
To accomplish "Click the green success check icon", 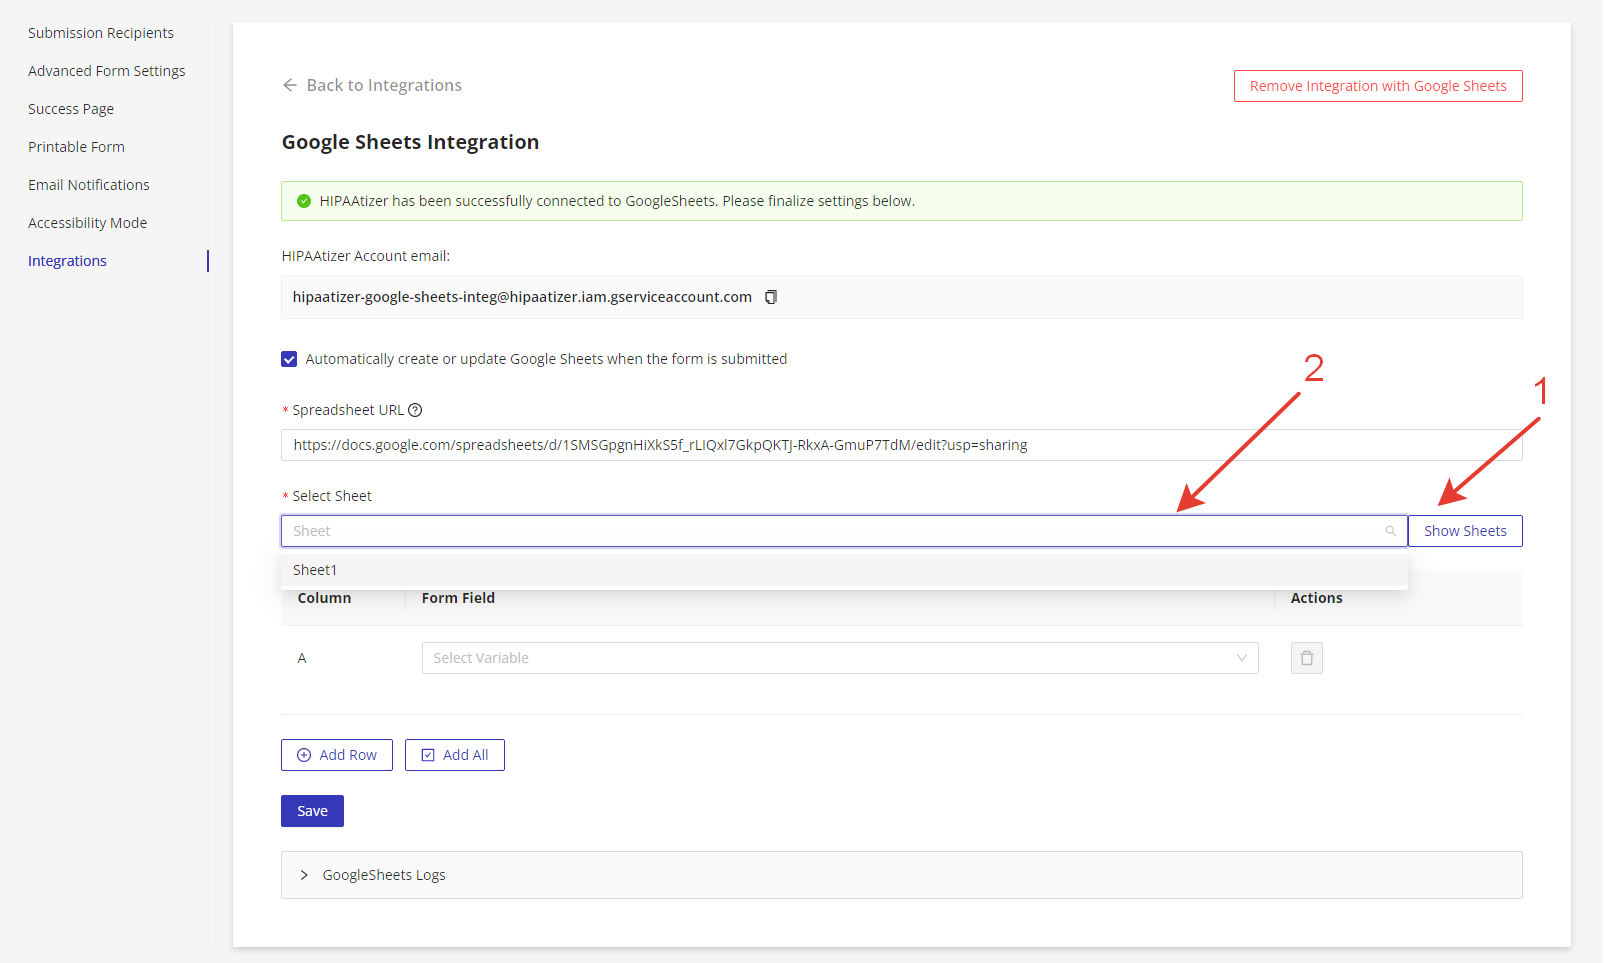I will [x=304, y=201].
